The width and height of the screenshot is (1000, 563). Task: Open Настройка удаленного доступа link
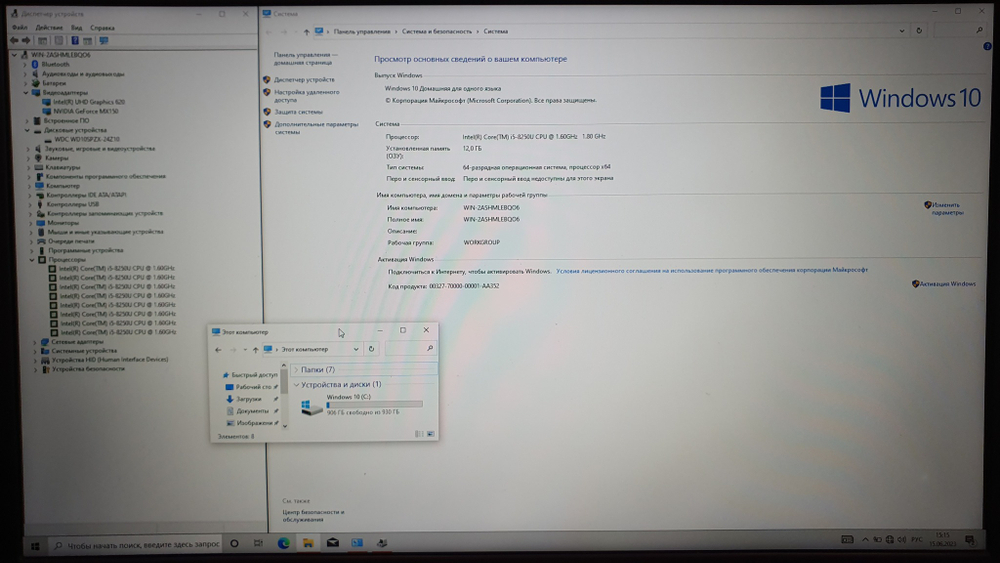307,96
